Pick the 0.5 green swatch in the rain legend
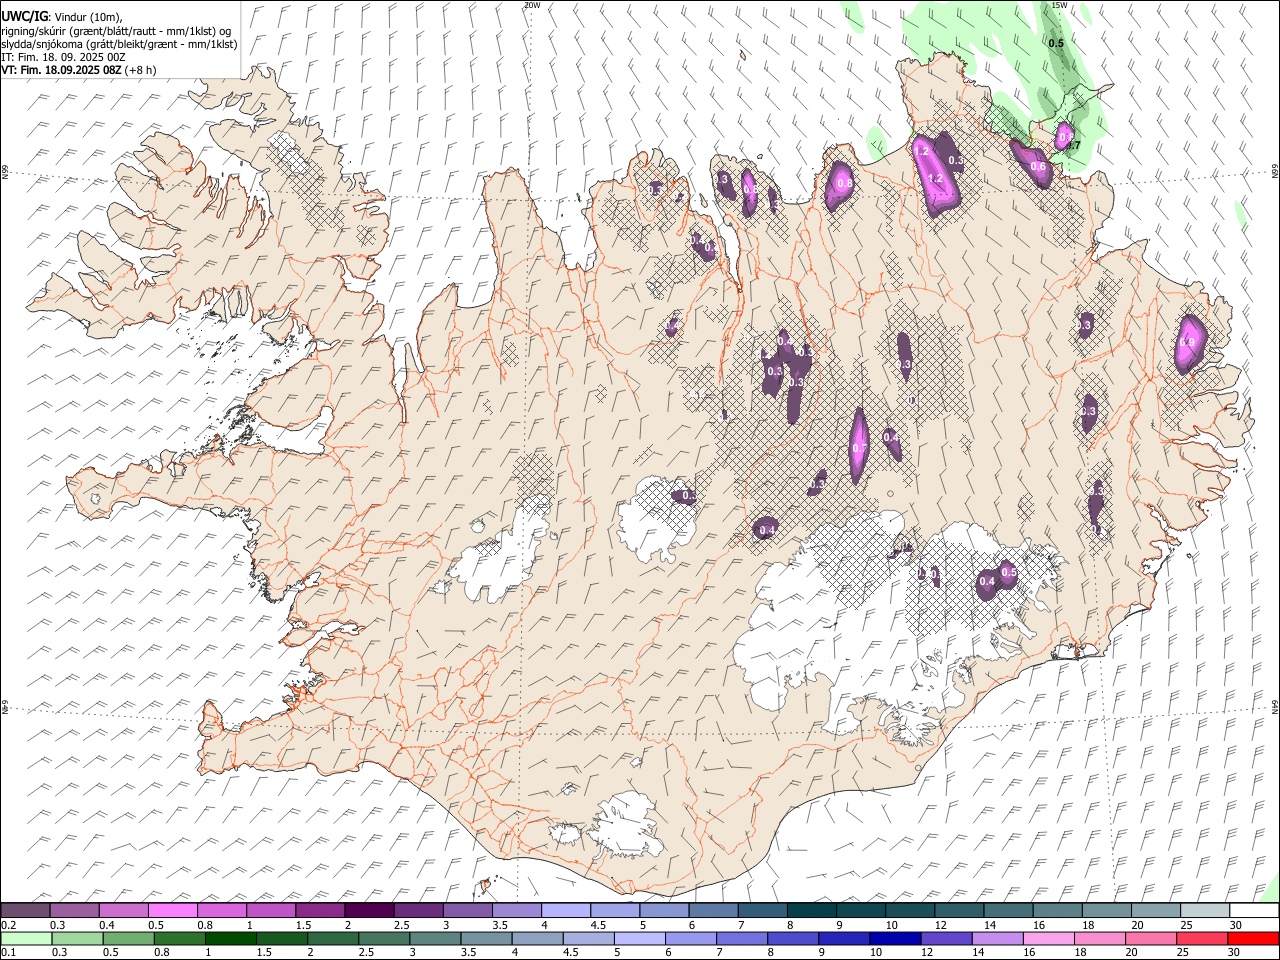The width and height of the screenshot is (1280, 960). [x=128, y=938]
